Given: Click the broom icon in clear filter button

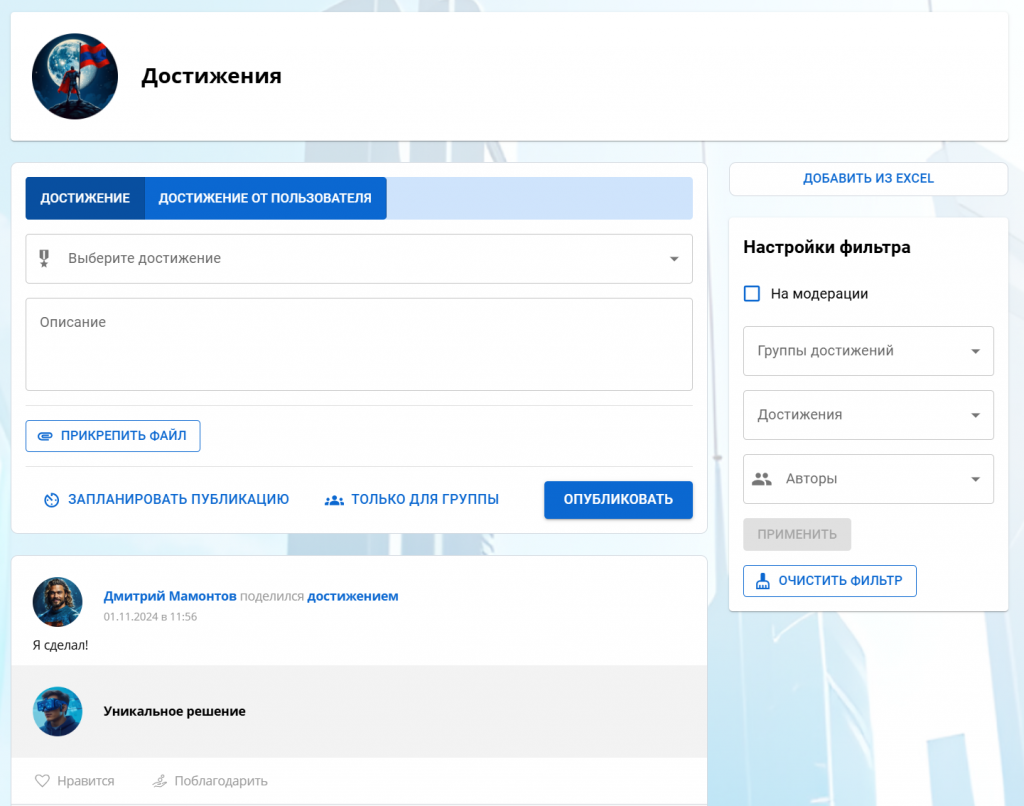Looking at the screenshot, I should coord(763,581).
